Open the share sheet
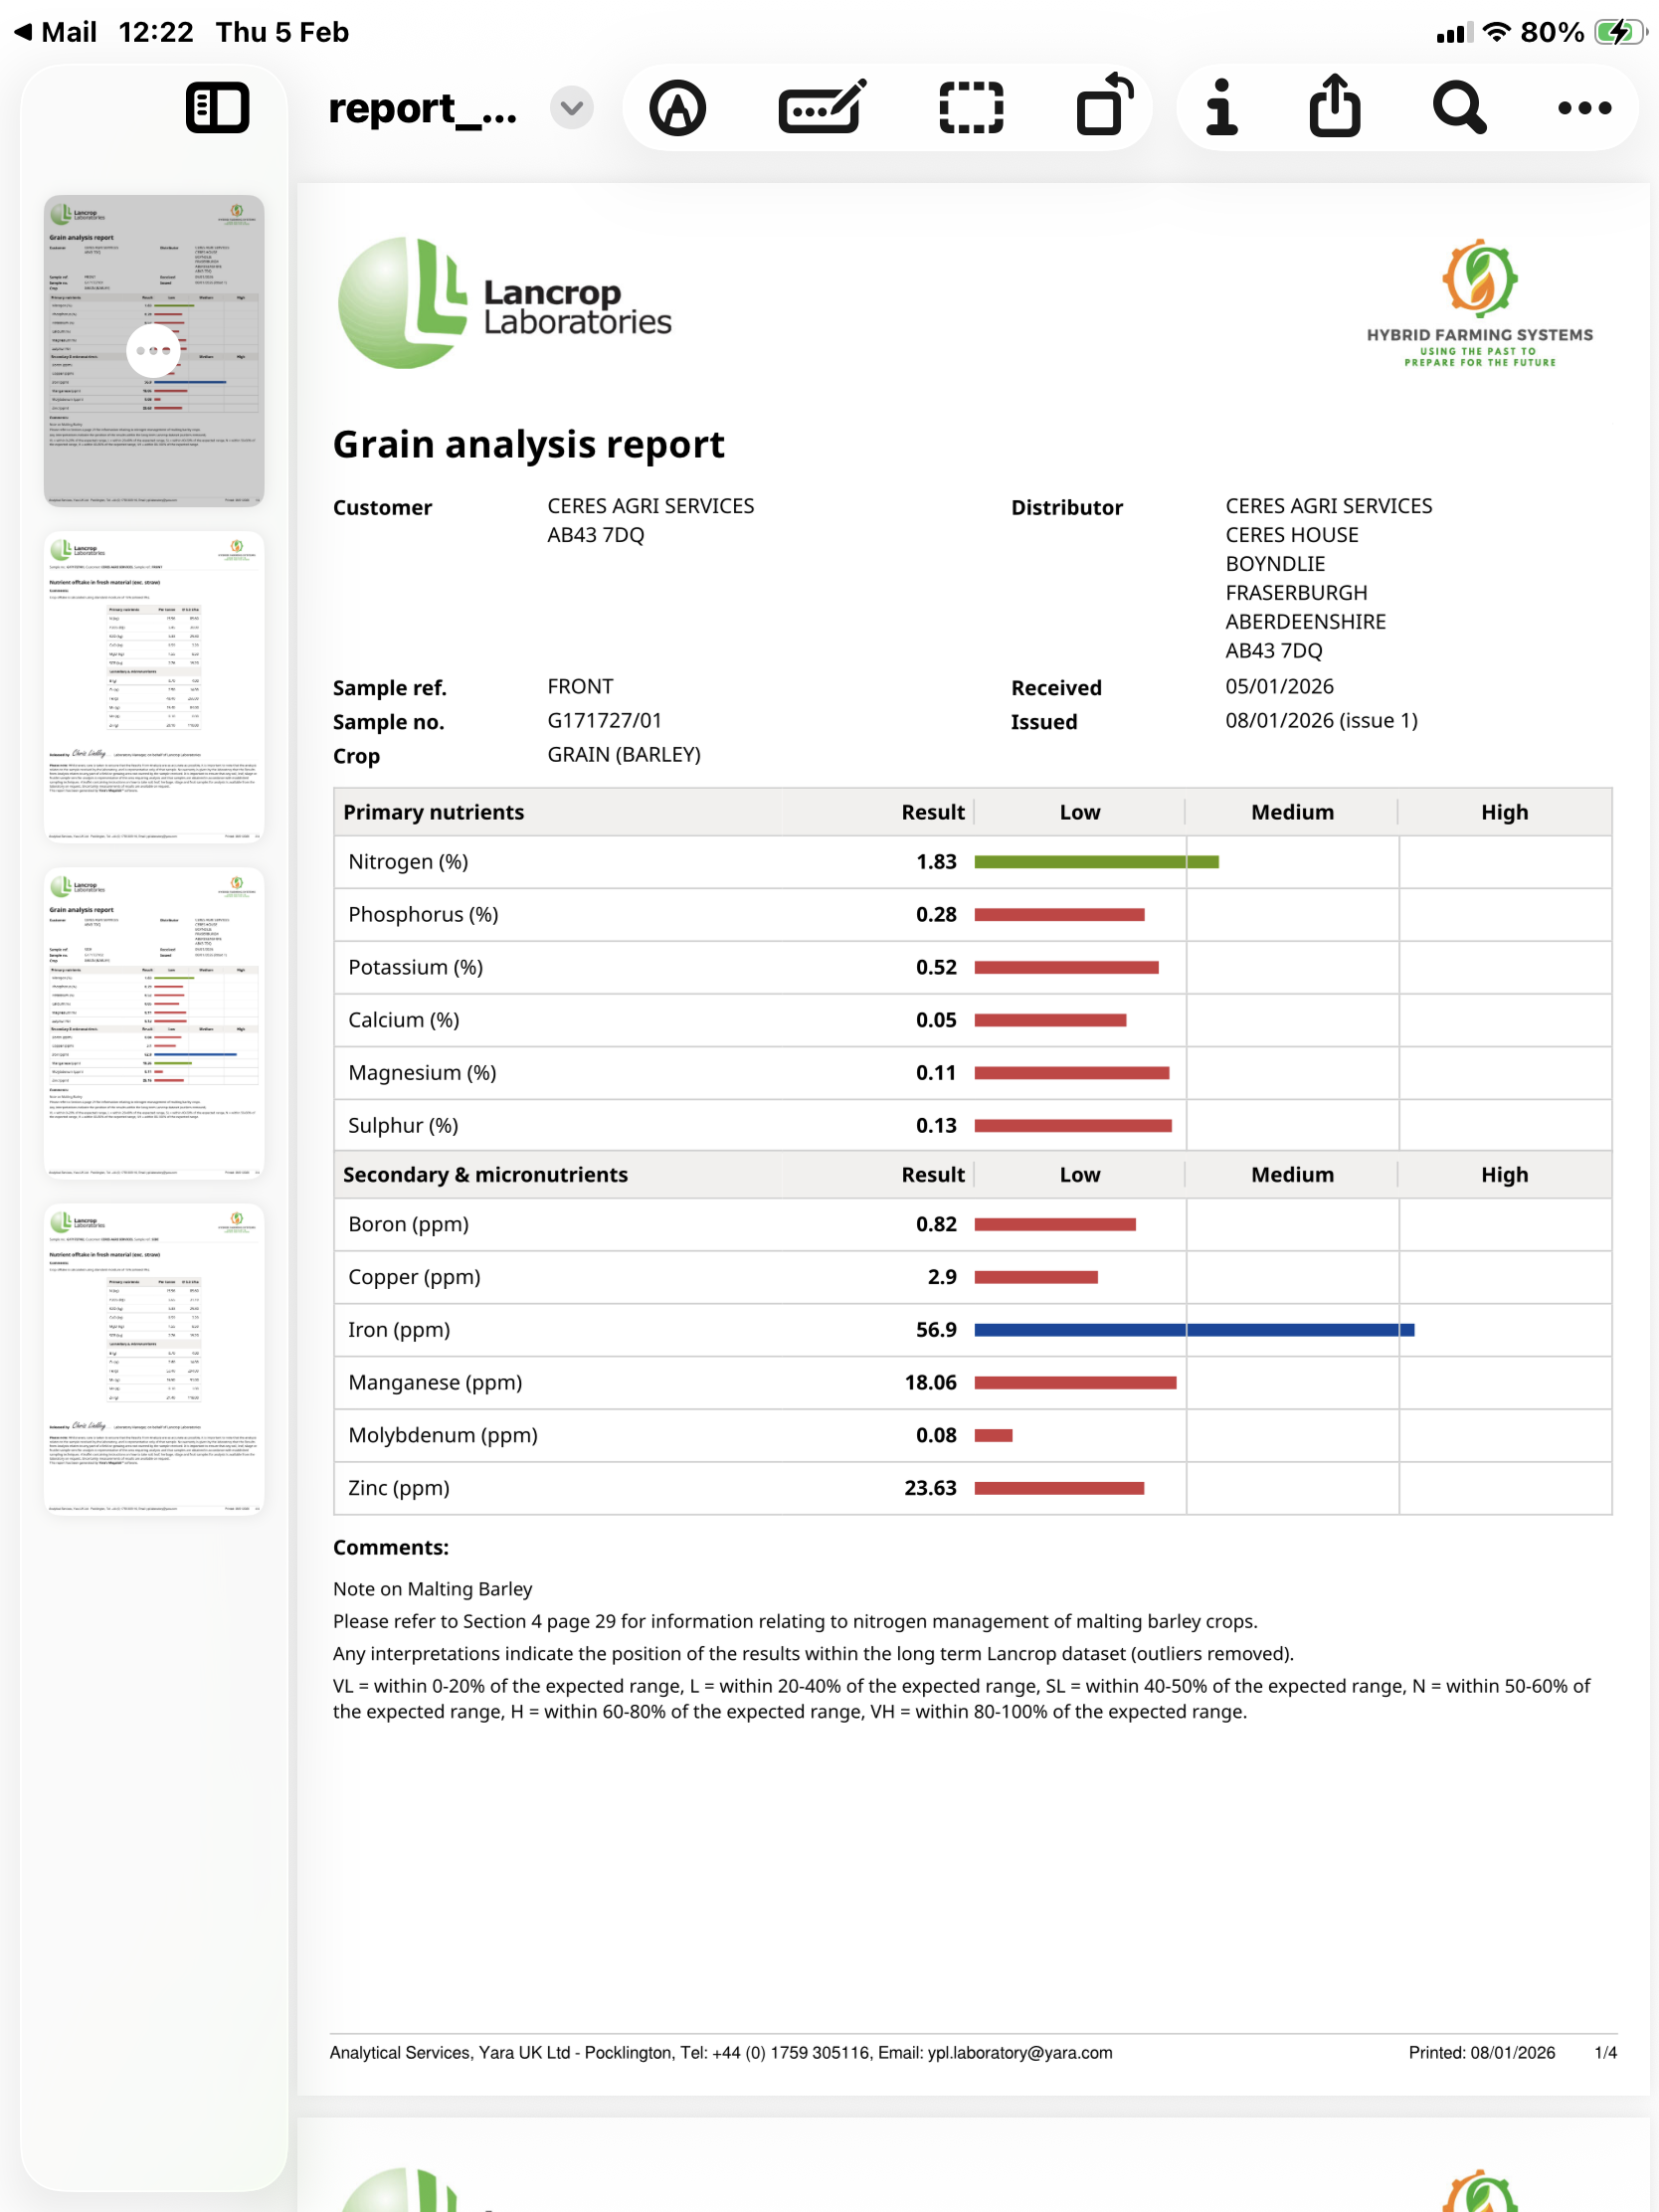 pos(1335,105)
